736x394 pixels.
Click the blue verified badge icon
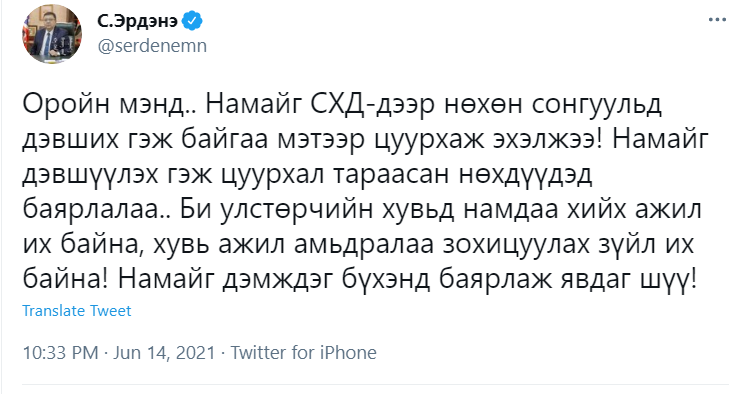[x=192, y=21]
